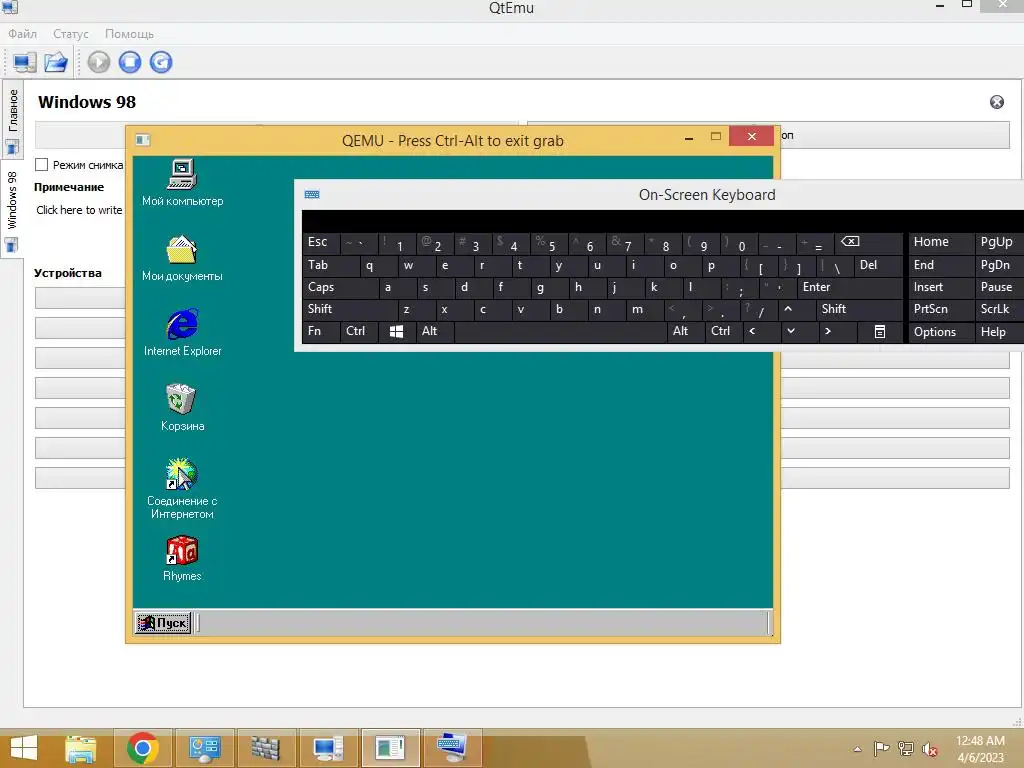Screen dimensions: 1024x768
Task: Click the Home key on On-Screen Keyboard
Action: pyautogui.click(x=940, y=243)
